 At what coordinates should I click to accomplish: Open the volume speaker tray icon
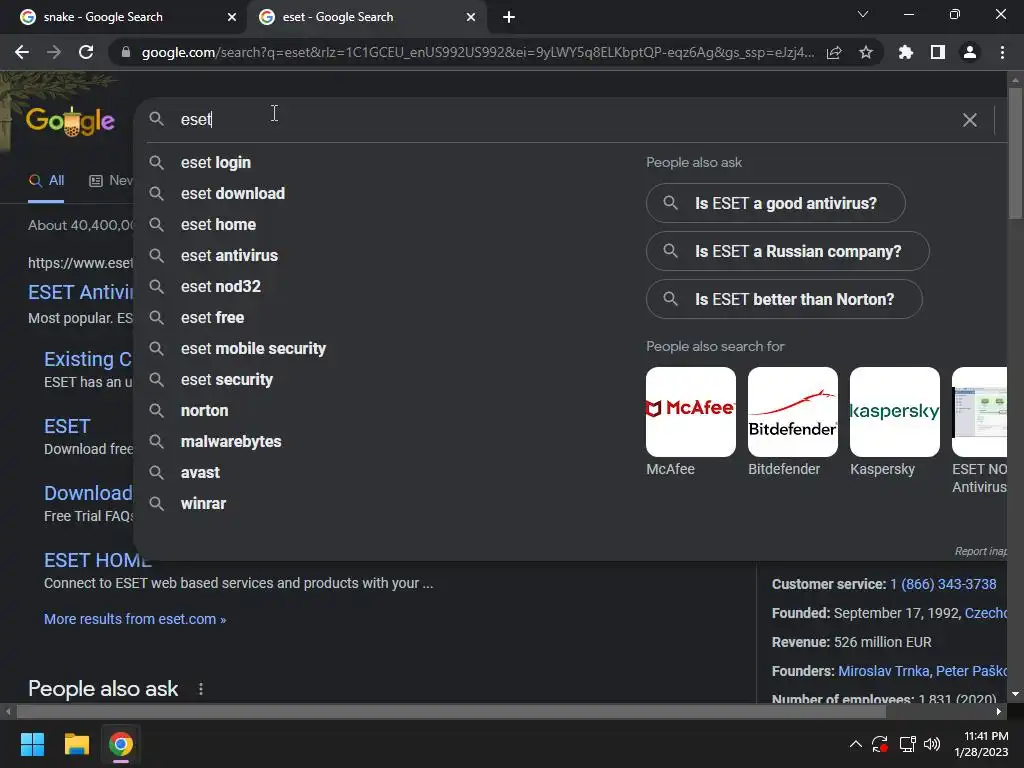pos(932,744)
